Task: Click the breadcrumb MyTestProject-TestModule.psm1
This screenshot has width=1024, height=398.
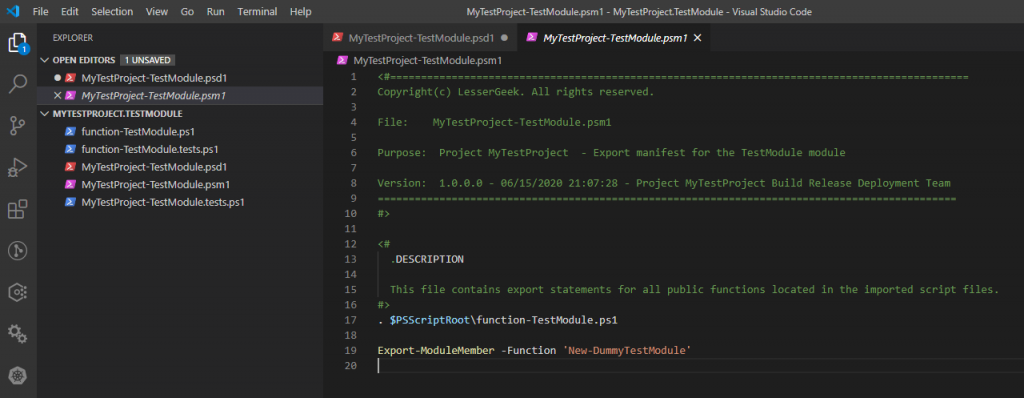Action: (x=427, y=61)
